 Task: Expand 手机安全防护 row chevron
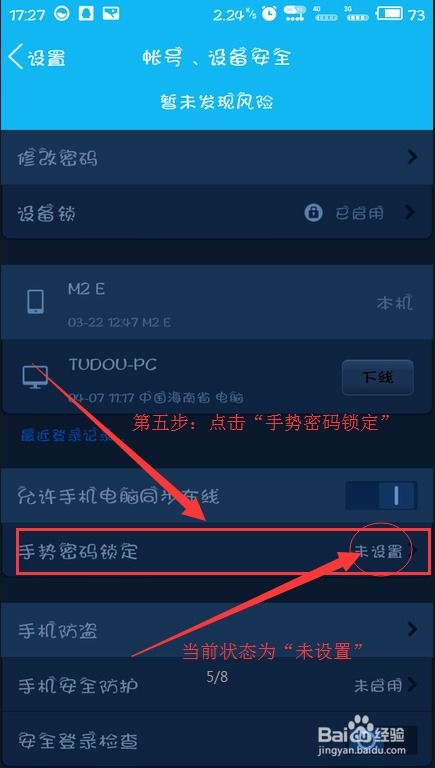[x=412, y=684]
